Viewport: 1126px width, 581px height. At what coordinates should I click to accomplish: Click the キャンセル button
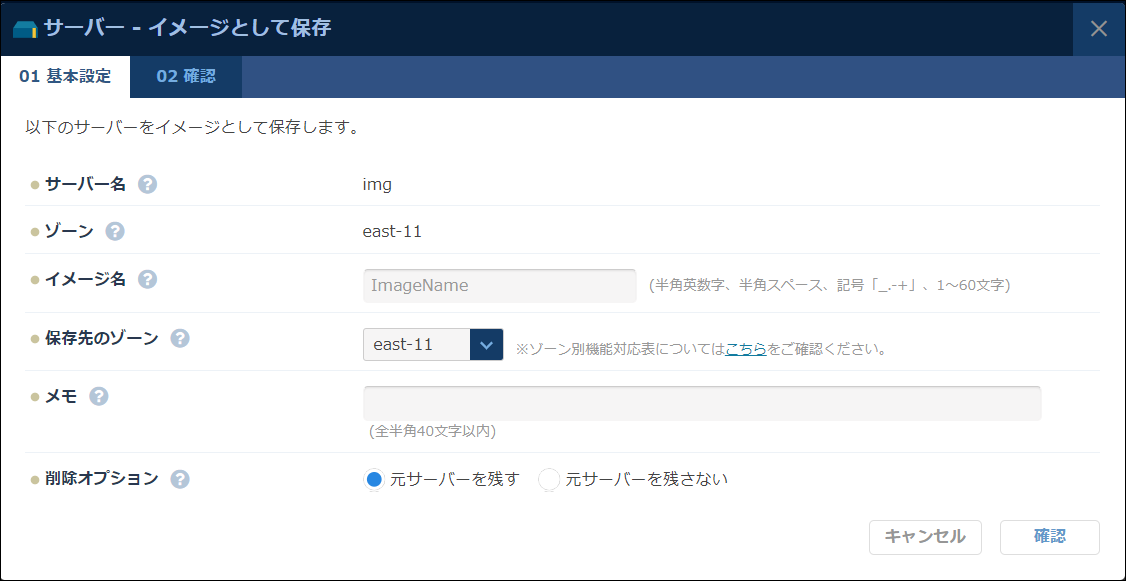(x=925, y=537)
